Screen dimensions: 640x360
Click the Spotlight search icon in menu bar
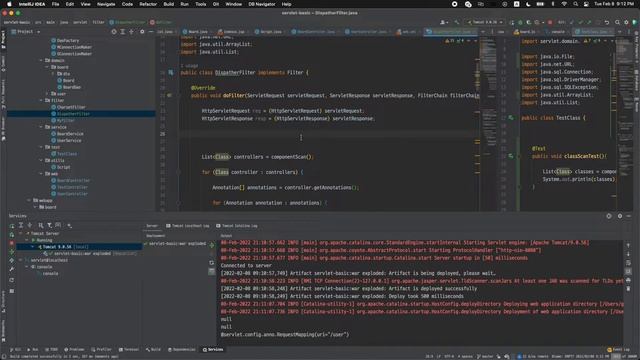click(575, 4)
